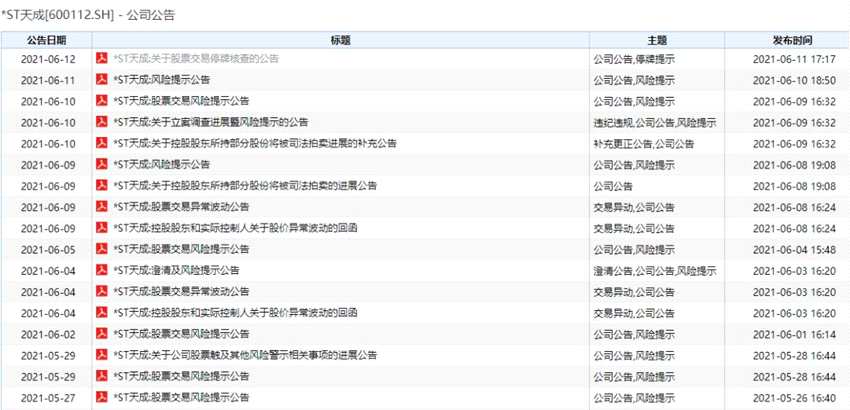Click PDF icon of 2021-05-29 股票交易风险提示公告

click(x=102, y=376)
